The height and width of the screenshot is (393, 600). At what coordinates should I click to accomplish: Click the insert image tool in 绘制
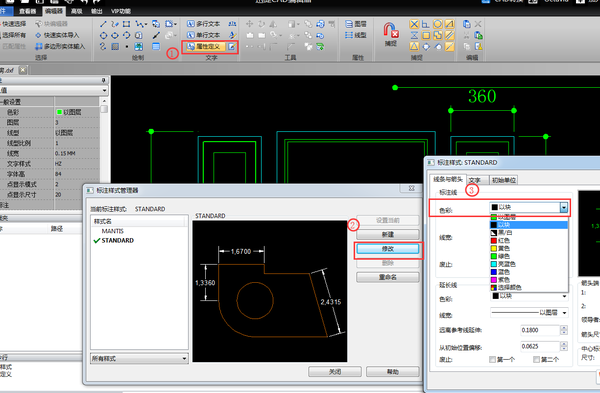pyautogui.click(x=139, y=47)
